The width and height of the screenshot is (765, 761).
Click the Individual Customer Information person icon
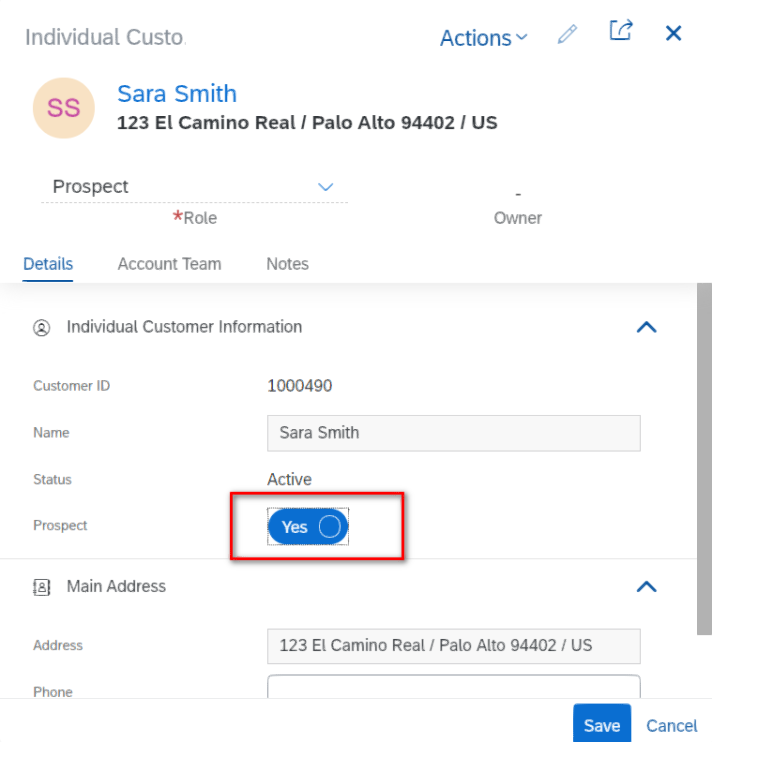pos(41,327)
